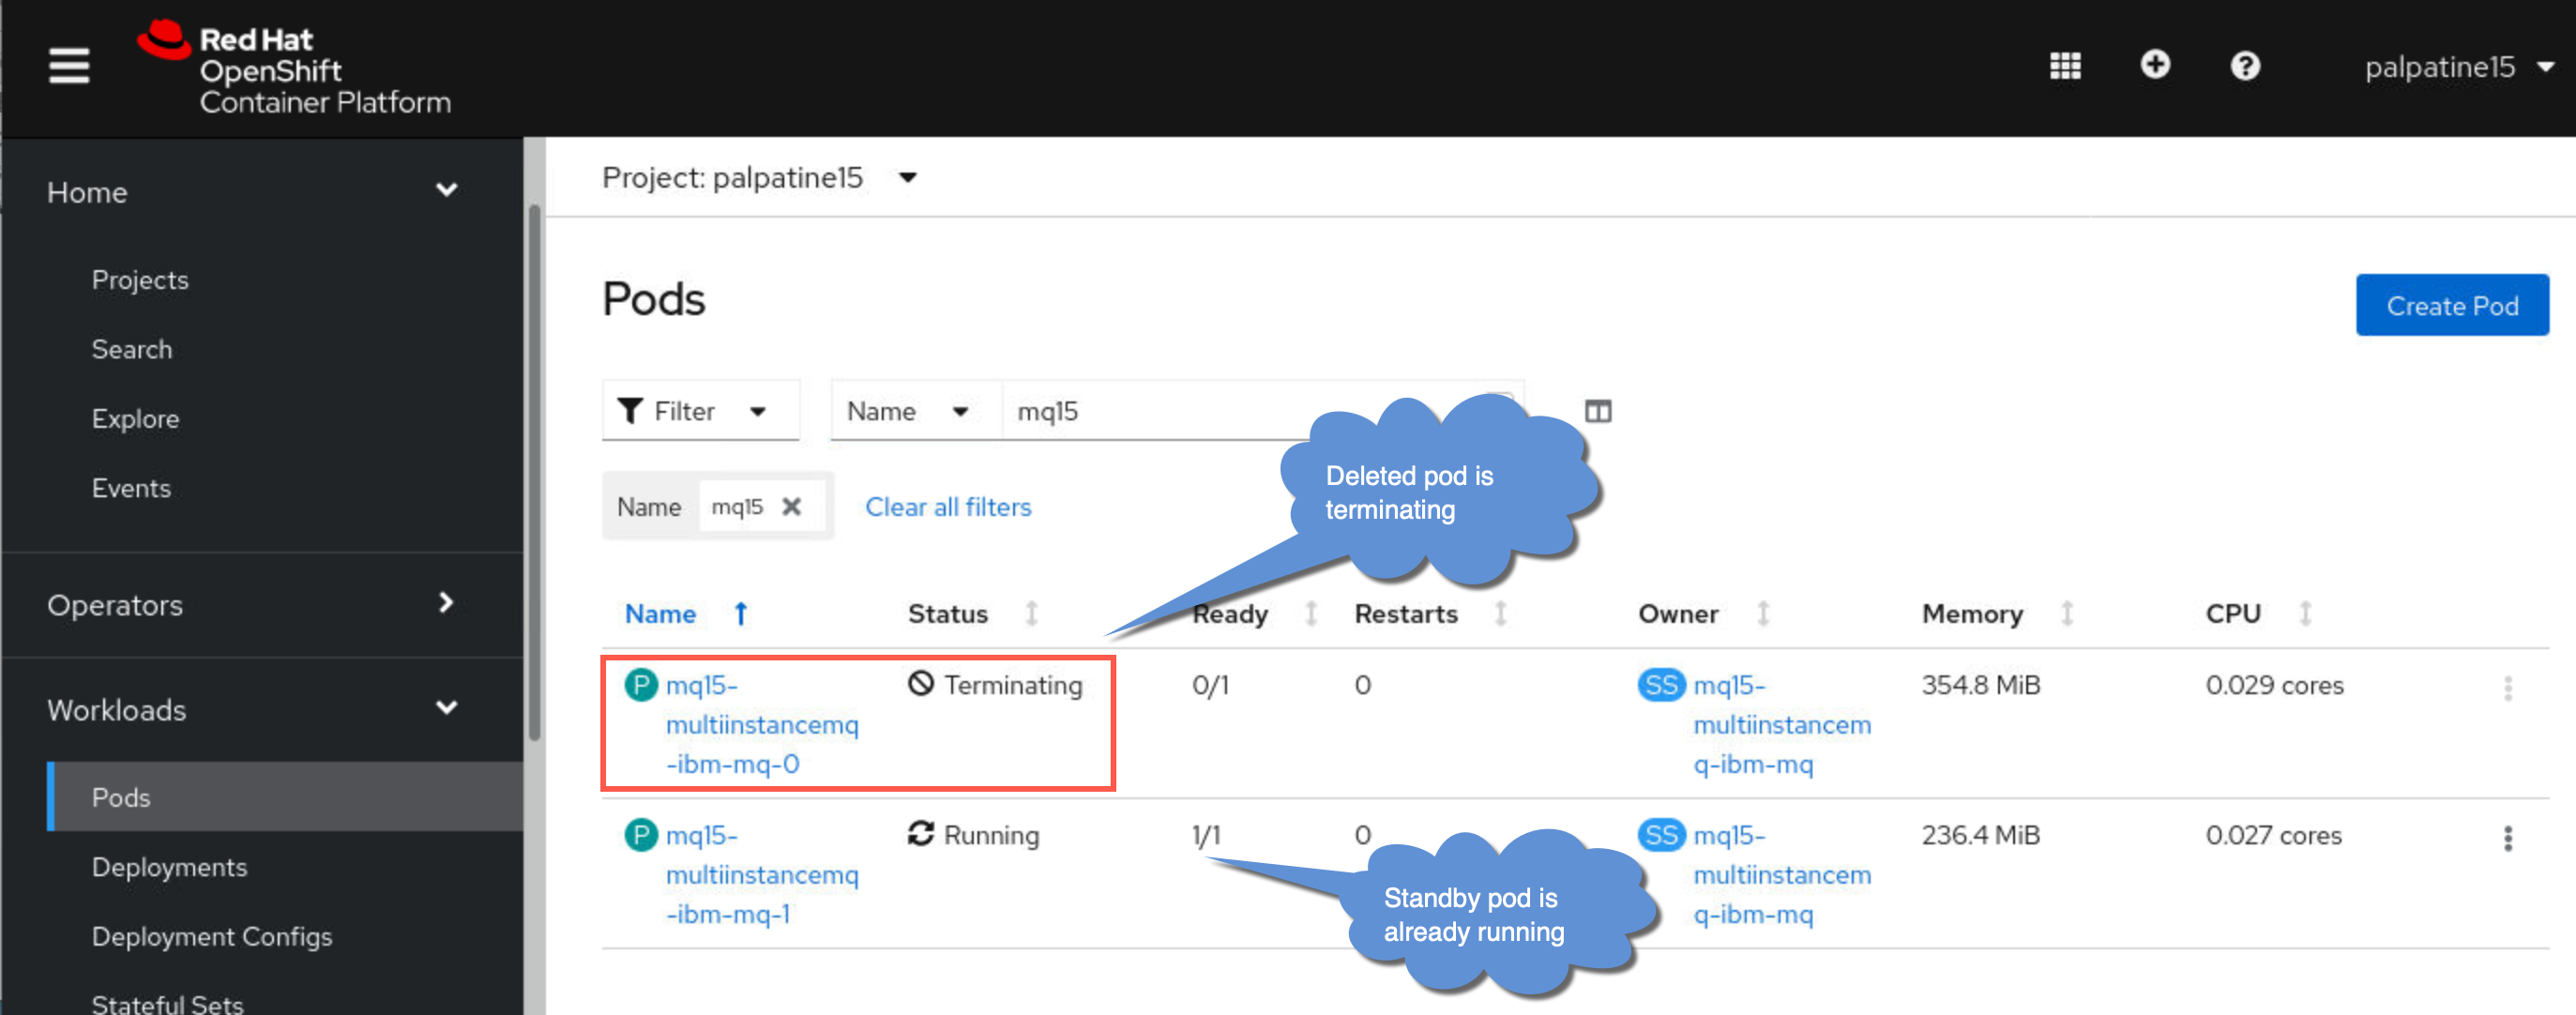Open the application launcher grid icon
The height and width of the screenshot is (1015, 2576).
tap(2065, 66)
